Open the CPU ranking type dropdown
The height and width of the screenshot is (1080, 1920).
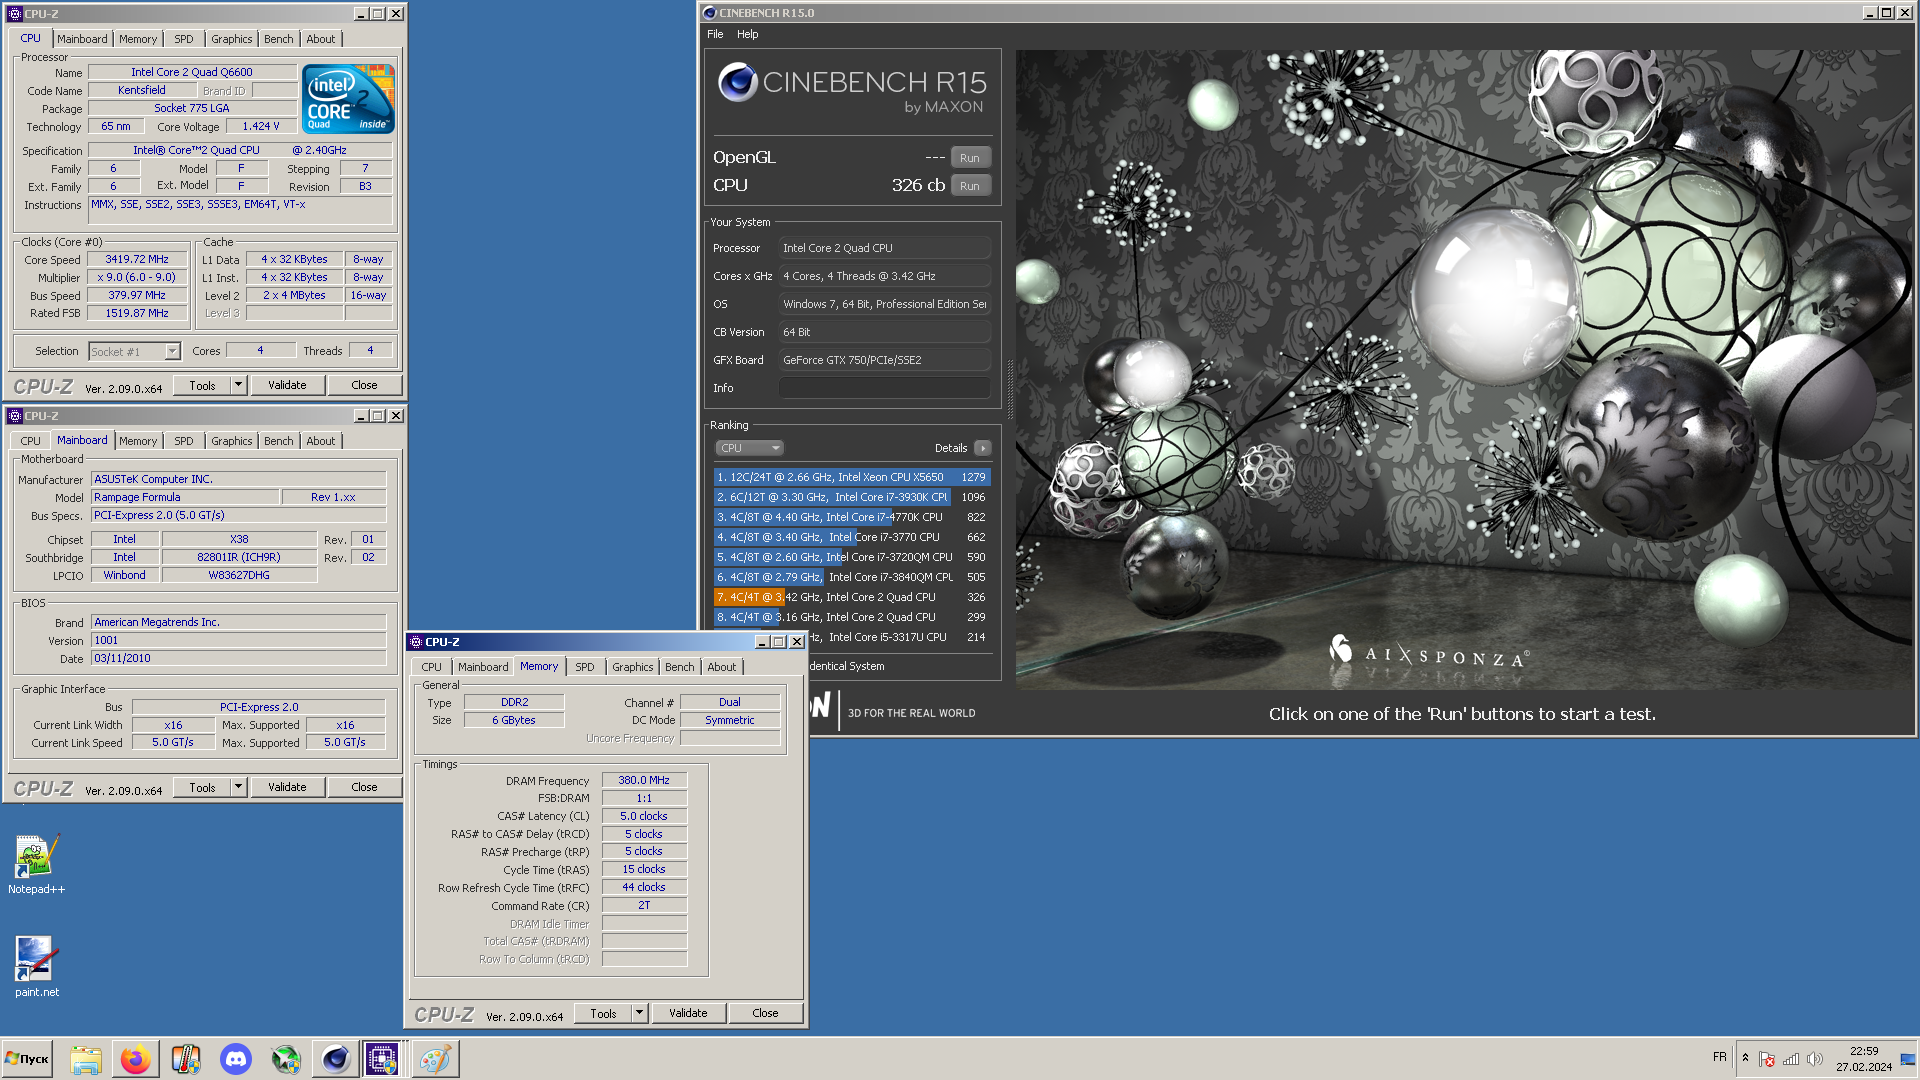749,448
